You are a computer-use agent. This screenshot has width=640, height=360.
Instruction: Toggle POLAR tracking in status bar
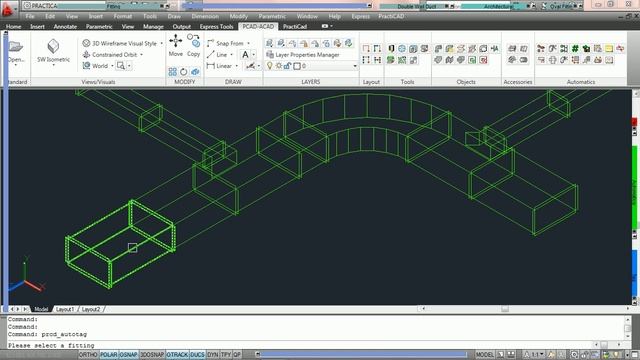pos(109,355)
